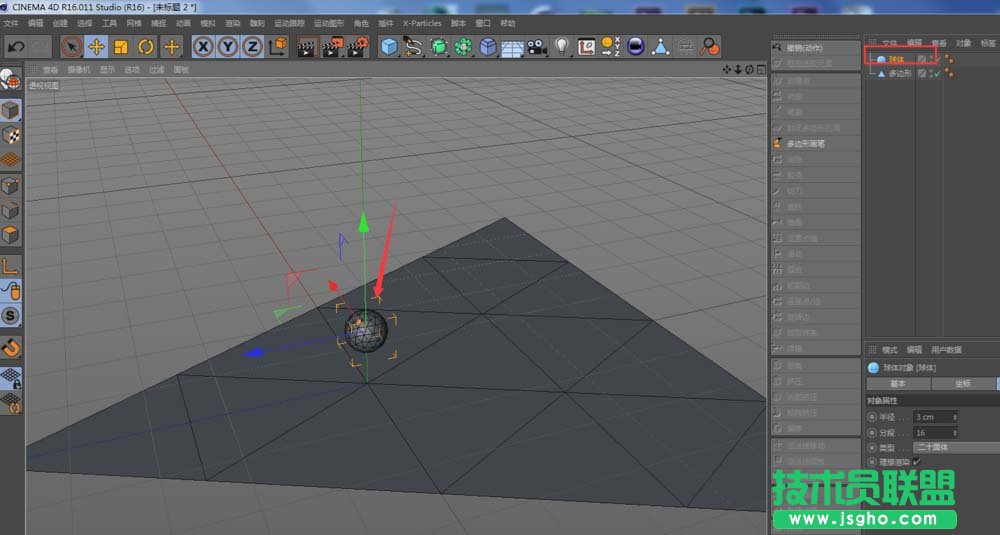Screen dimensions: 1000x535
Task: Open viewport 显示 menu
Action: pos(107,70)
